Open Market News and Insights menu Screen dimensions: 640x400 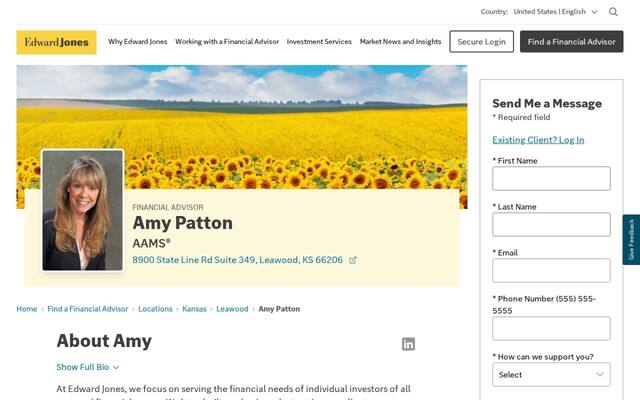400,42
